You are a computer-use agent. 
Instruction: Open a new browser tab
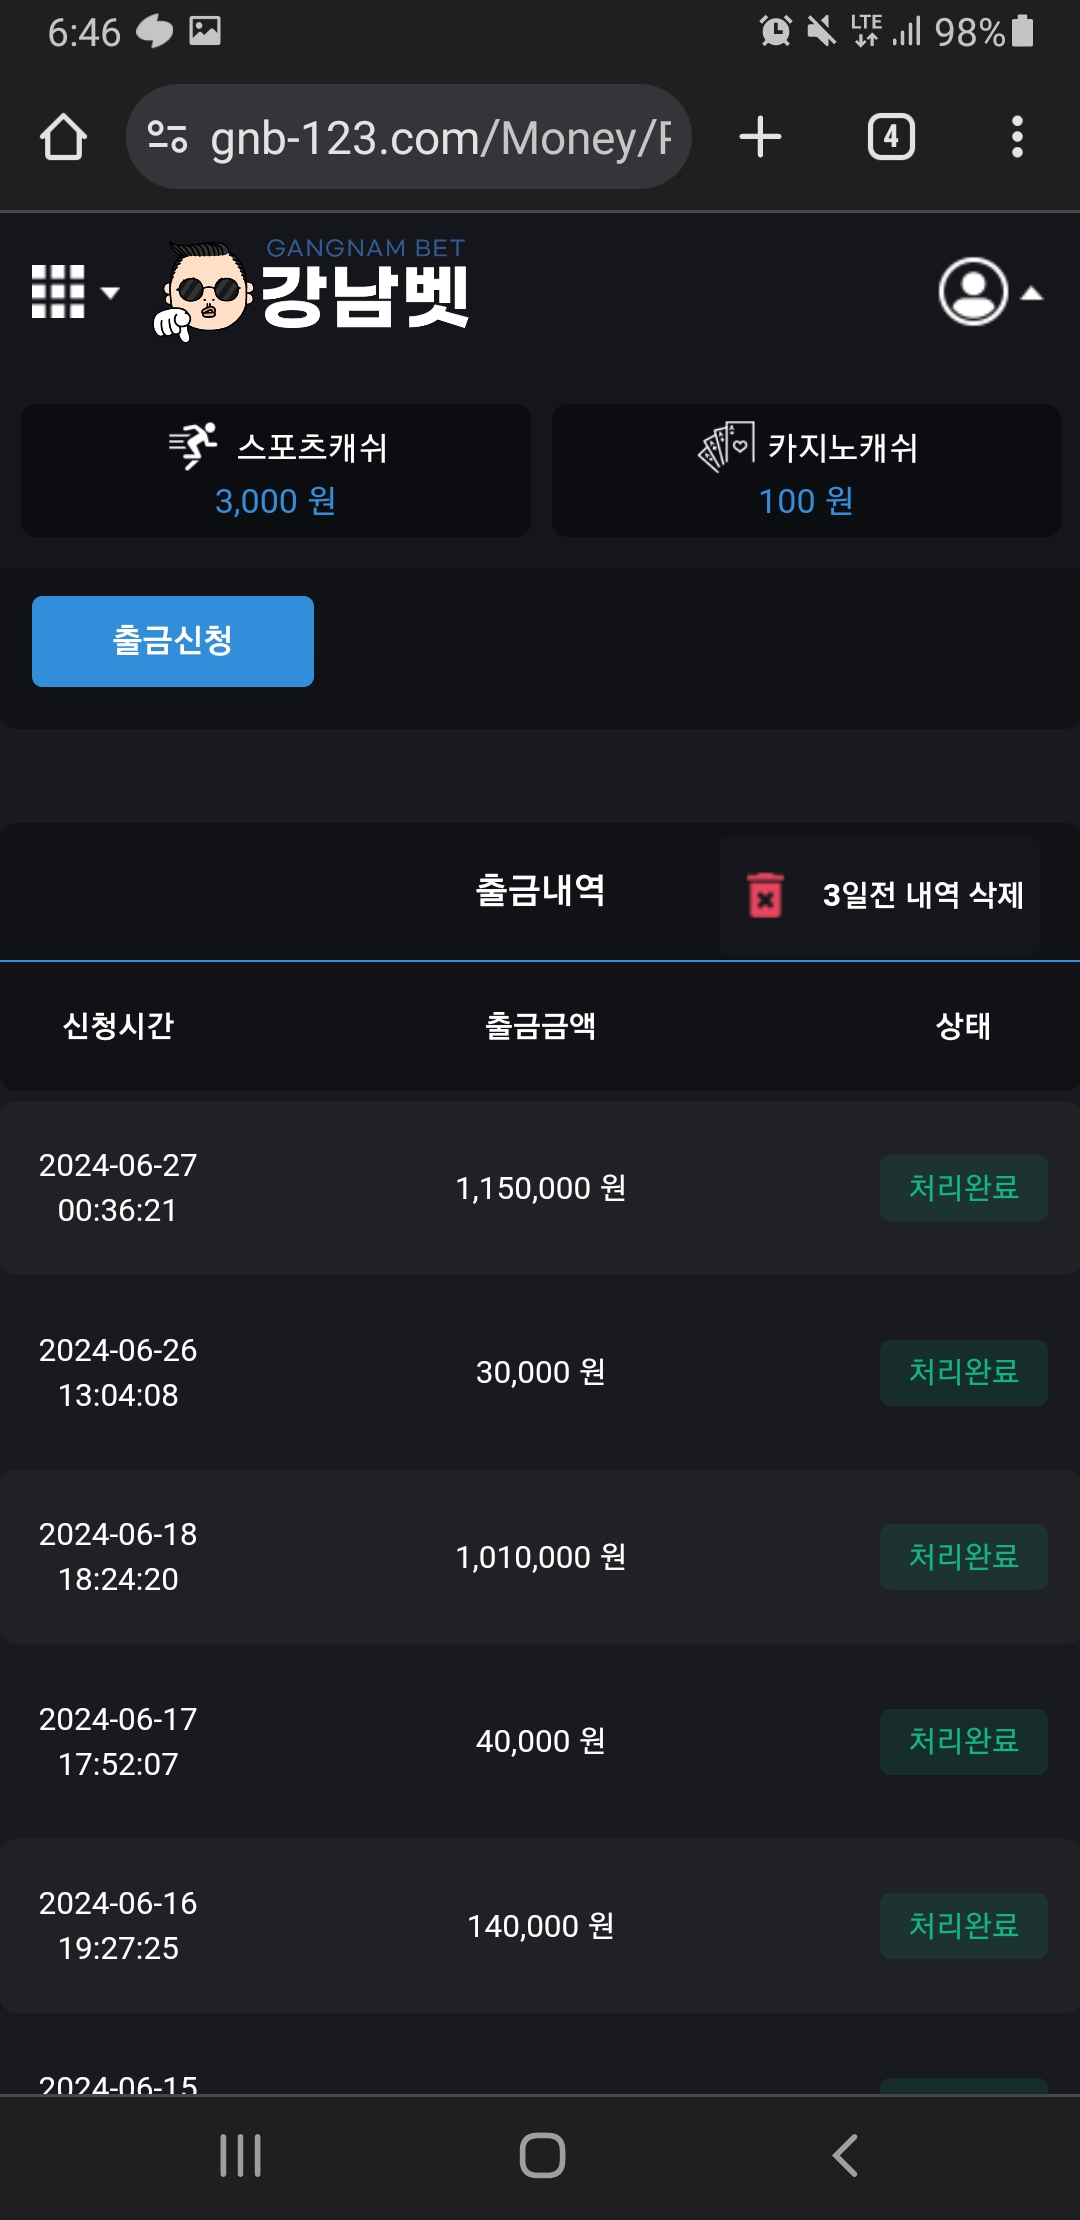click(x=760, y=137)
